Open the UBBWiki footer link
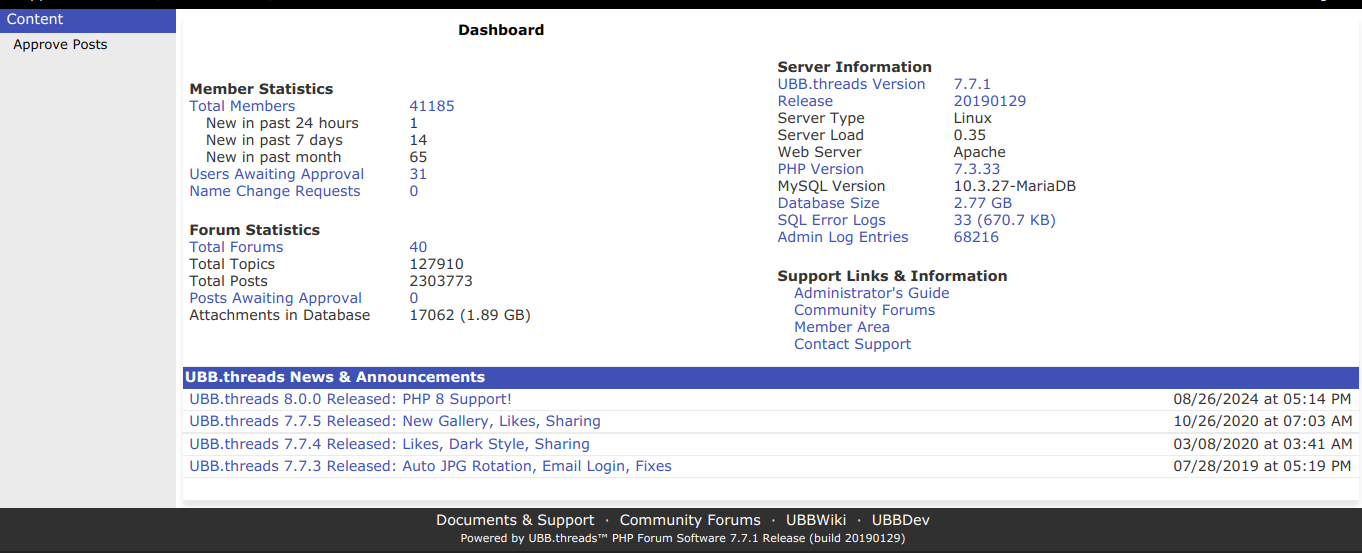Viewport: 1362px width, 553px height. [816, 520]
